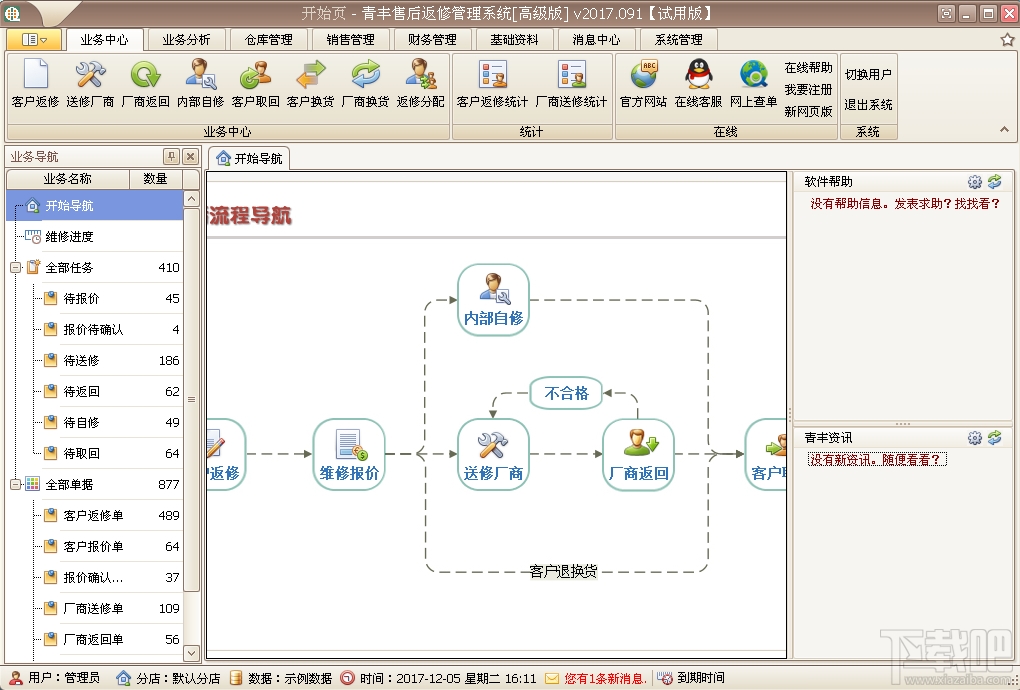Switch to the 财务管理 ribbon tab
1020x690 pixels.
click(432, 40)
